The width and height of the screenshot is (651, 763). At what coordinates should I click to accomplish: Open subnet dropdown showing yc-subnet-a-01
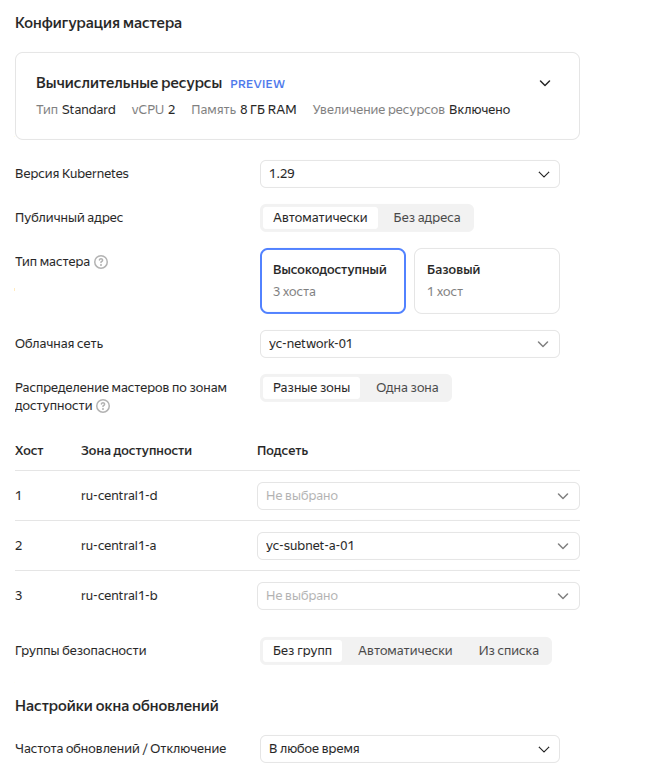click(x=418, y=546)
